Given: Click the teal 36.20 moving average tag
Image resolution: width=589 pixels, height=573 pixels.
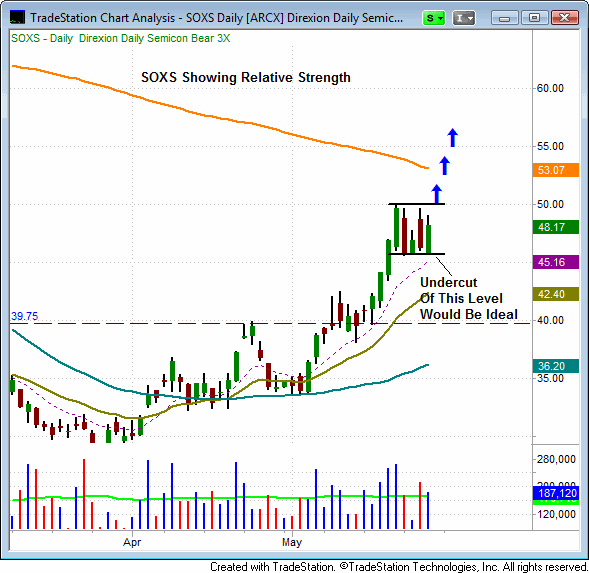Looking at the screenshot, I should (556, 366).
